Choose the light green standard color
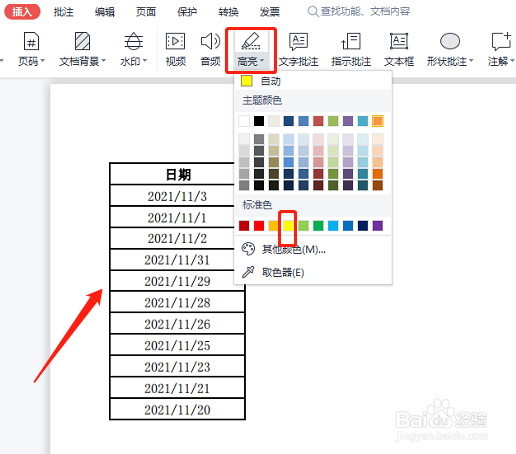This screenshot has height=454, width=516. (303, 226)
